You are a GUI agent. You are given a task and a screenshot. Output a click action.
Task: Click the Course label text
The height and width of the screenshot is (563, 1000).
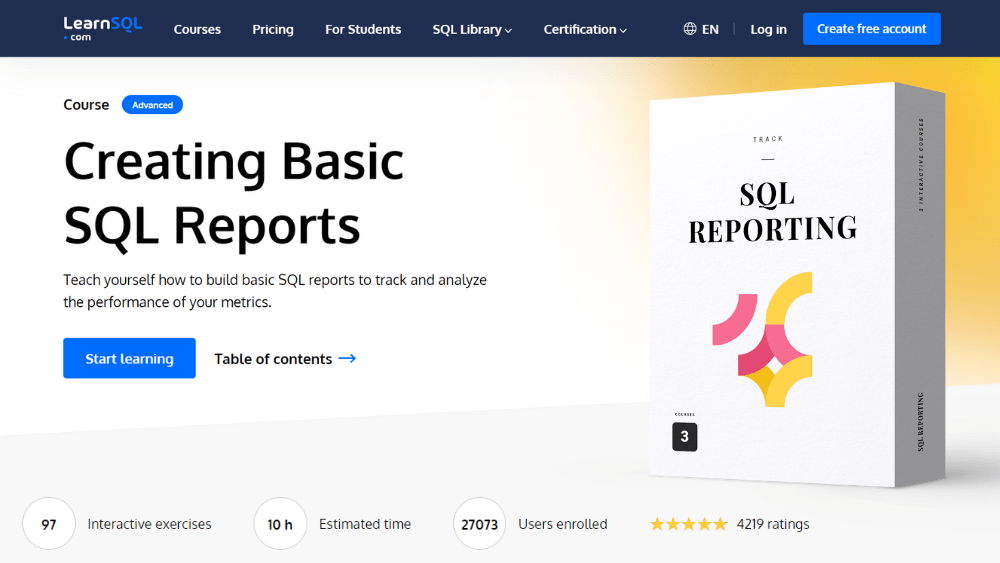pos(86,105)
